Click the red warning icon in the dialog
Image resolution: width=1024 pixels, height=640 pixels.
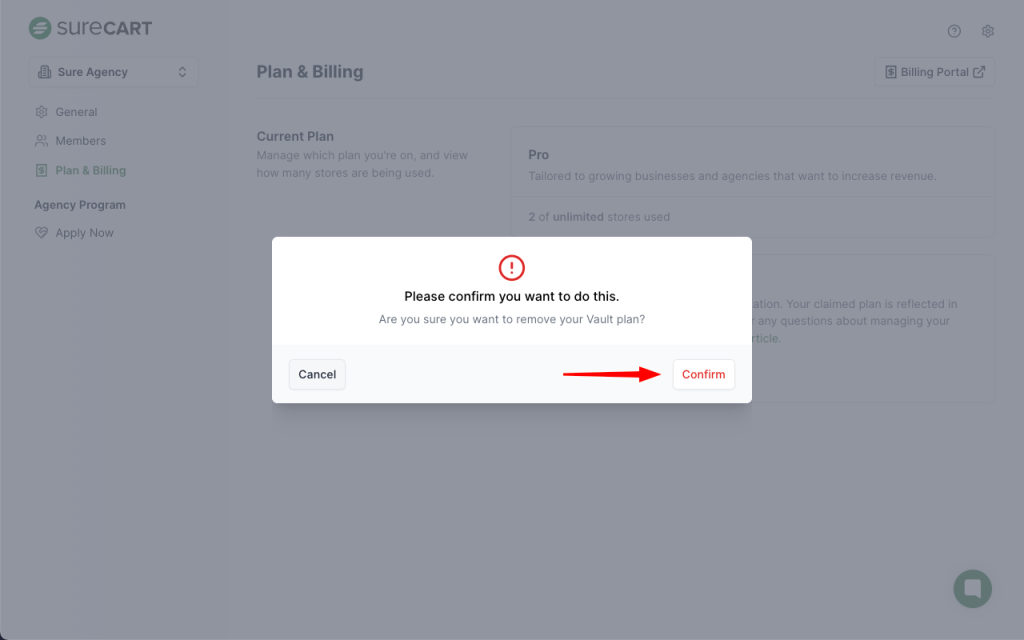tap(512, 267)
